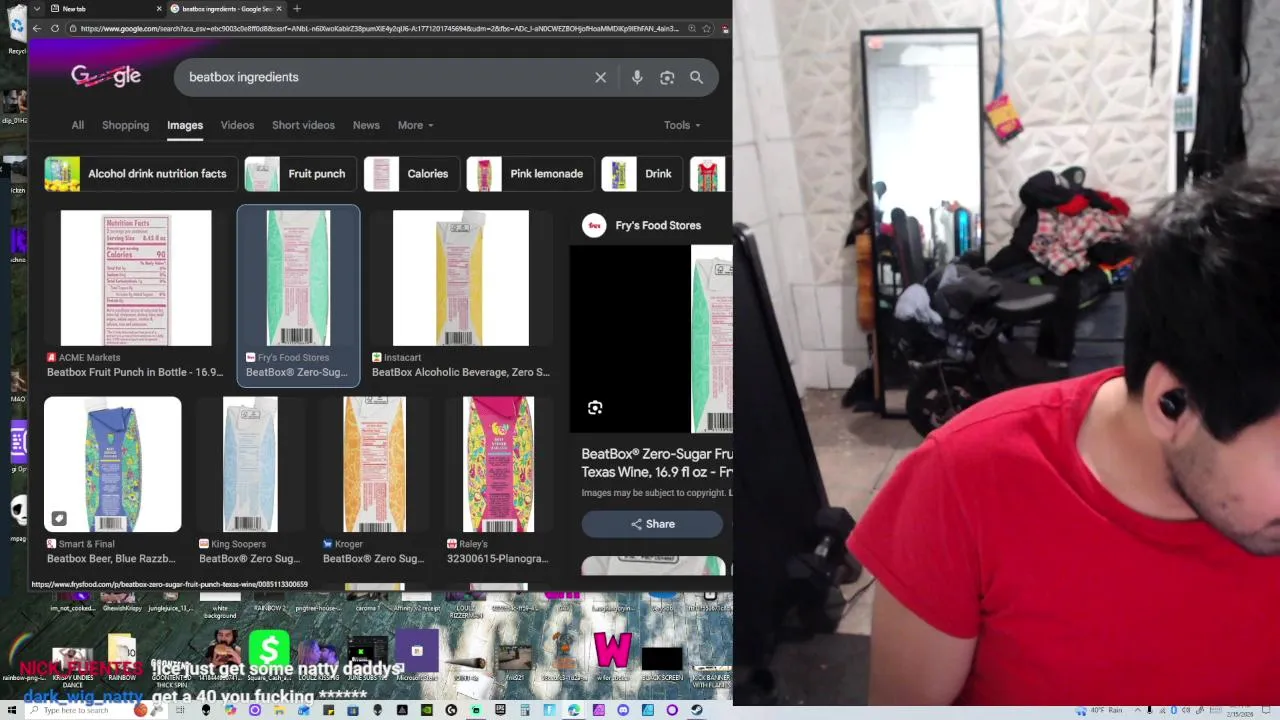
Task: Expand the More dropdown
Action: pyautogui.click(x=415, y=125)
